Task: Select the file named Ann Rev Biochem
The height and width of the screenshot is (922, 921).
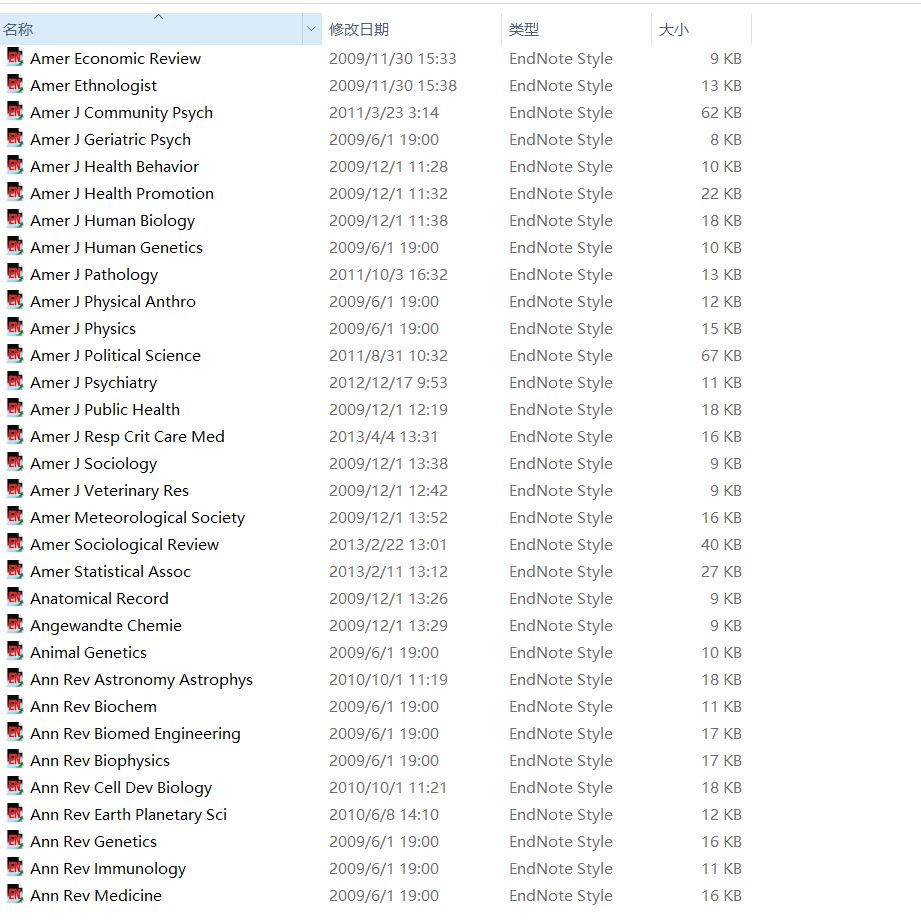Action: point(94,706)
